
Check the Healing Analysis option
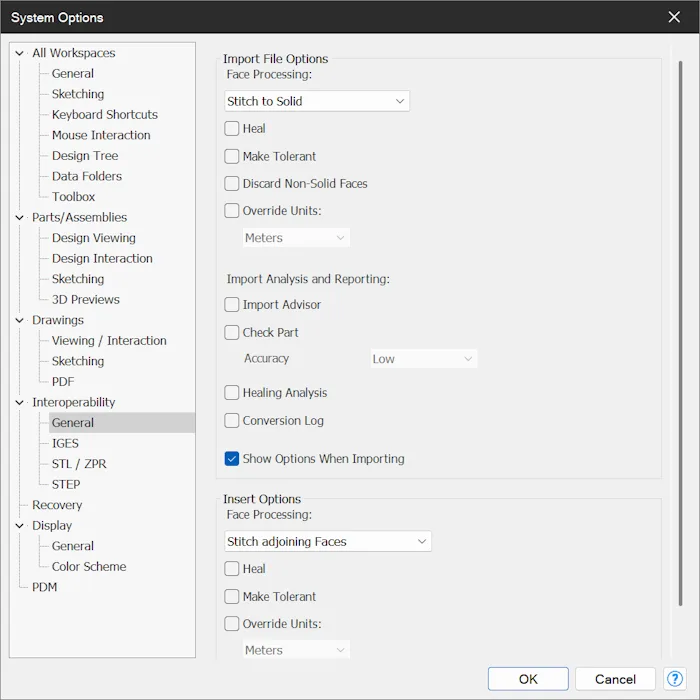click(231, 392)
